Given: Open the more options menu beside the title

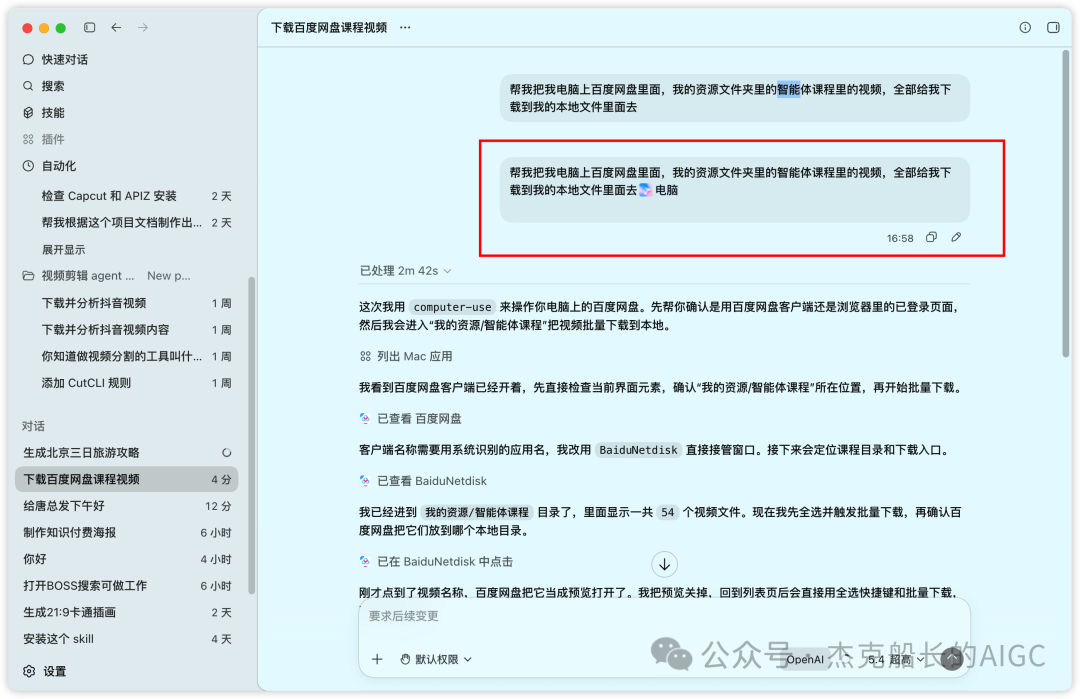Looking at the screenshot, I should [405, 28].
